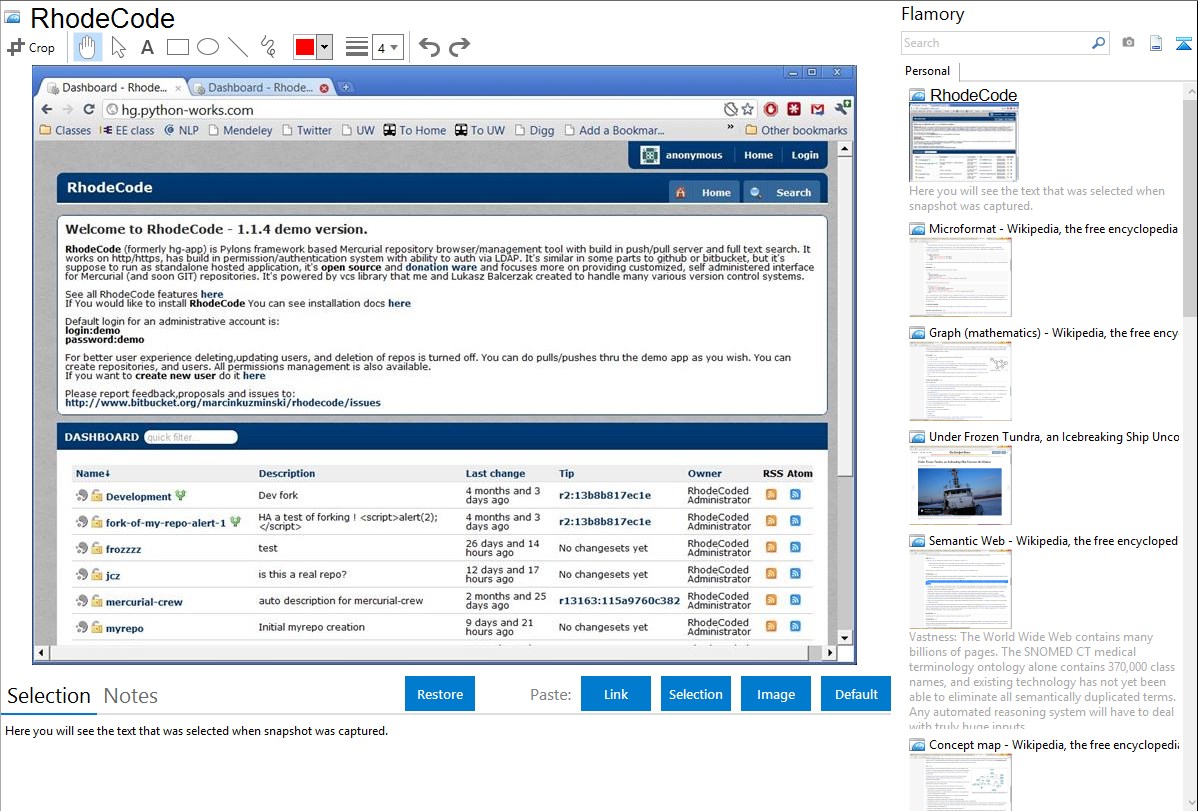Click the hg.python-works.com address bar

click(413, 109)
